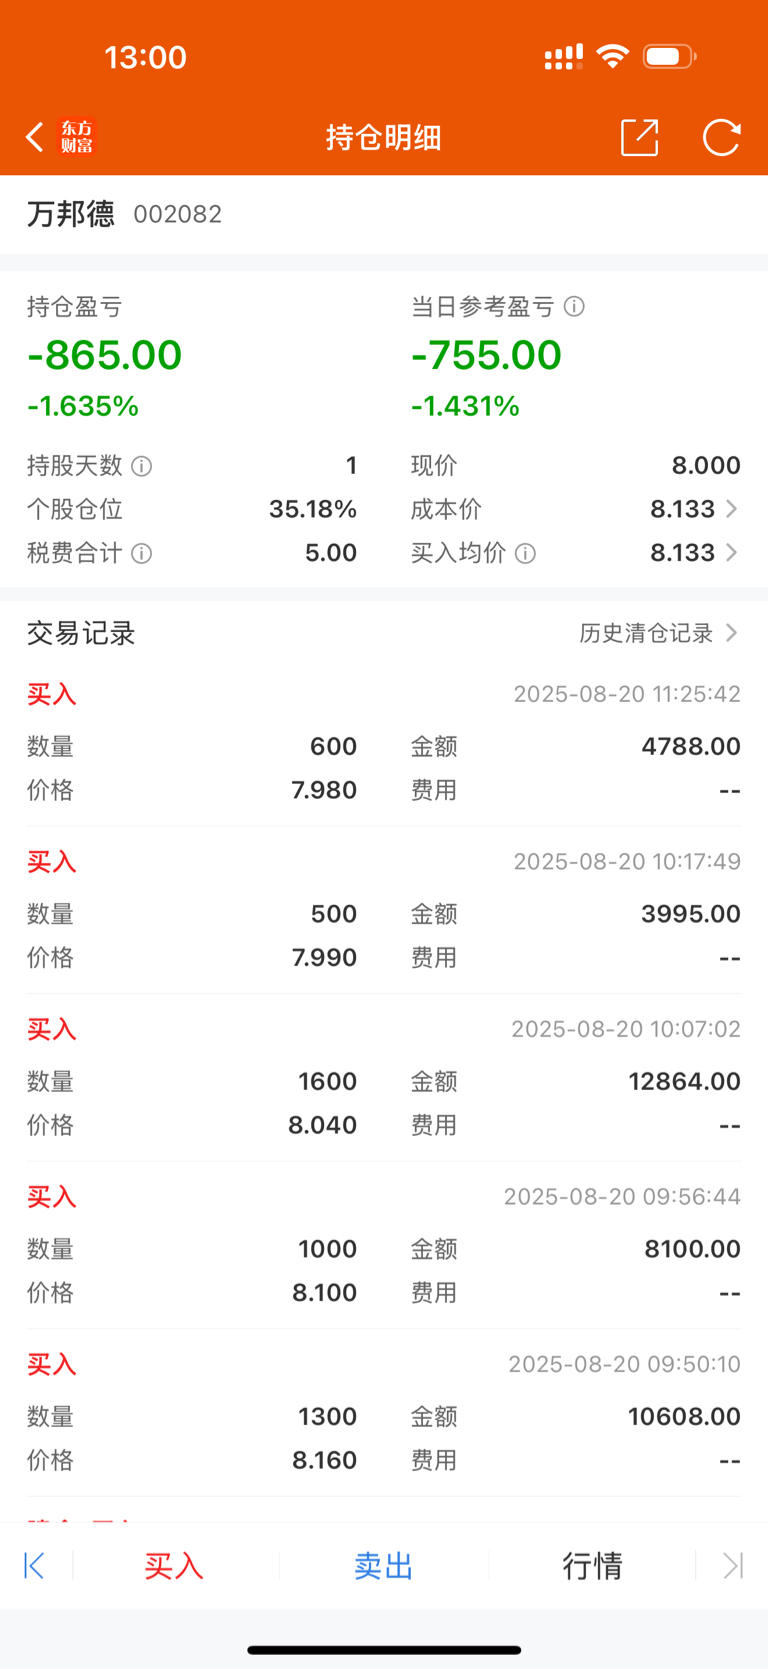Image resolution: width=768 pixels, height=1669 pixels.
Task: Tap info icon beside 持股天数
Action: [x=142, y=466]
